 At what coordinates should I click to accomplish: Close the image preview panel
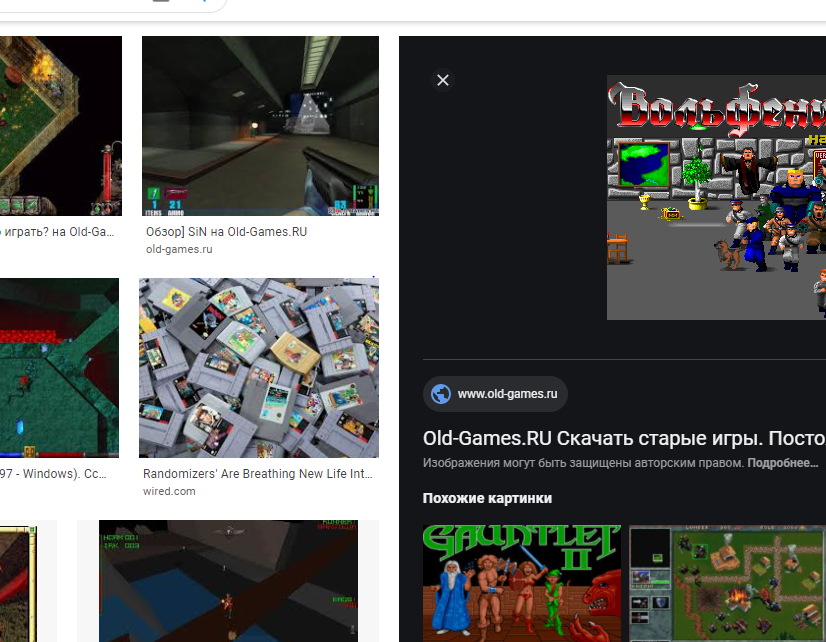pos(442,80)
